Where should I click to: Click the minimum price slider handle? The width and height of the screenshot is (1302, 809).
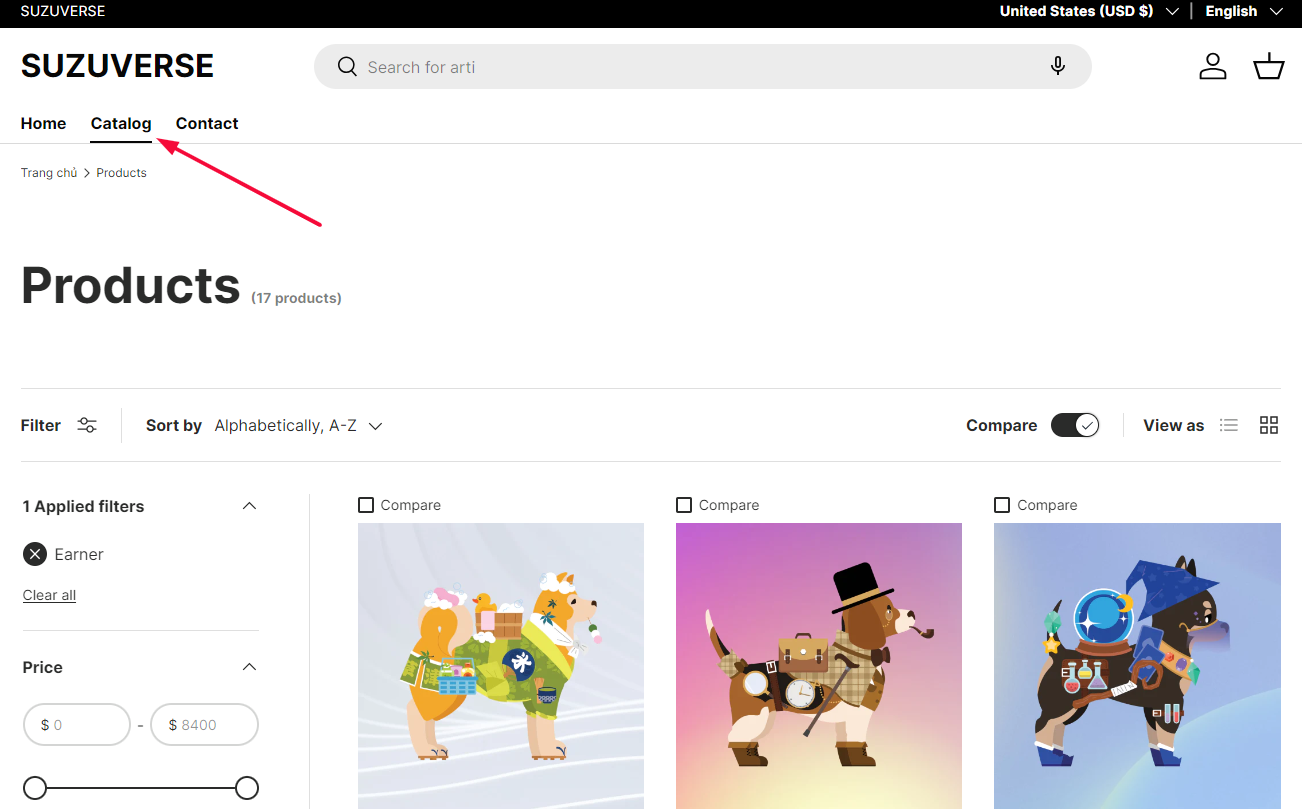click(x=35, y=788)
